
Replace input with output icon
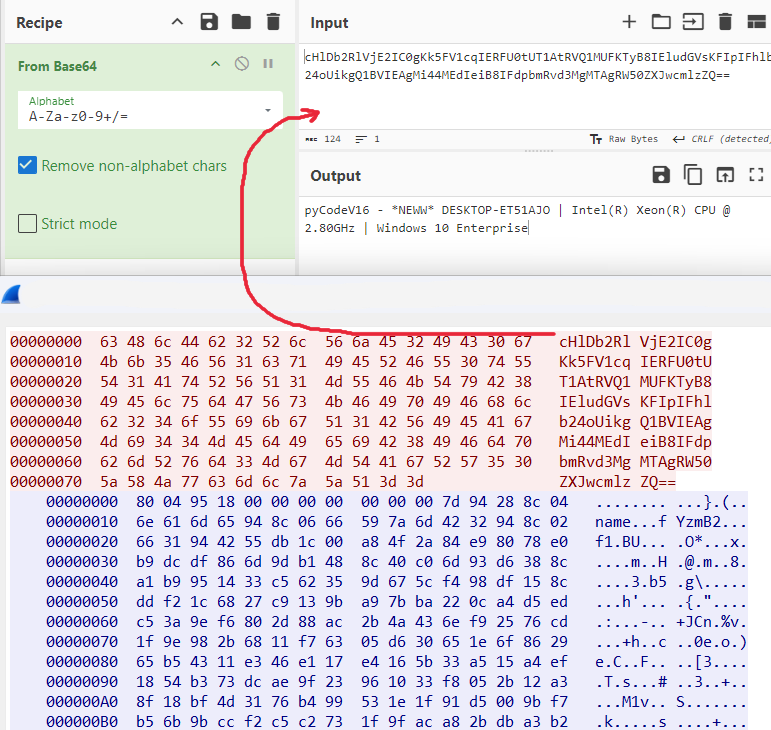pyautogui.click(x=725, y=175)
